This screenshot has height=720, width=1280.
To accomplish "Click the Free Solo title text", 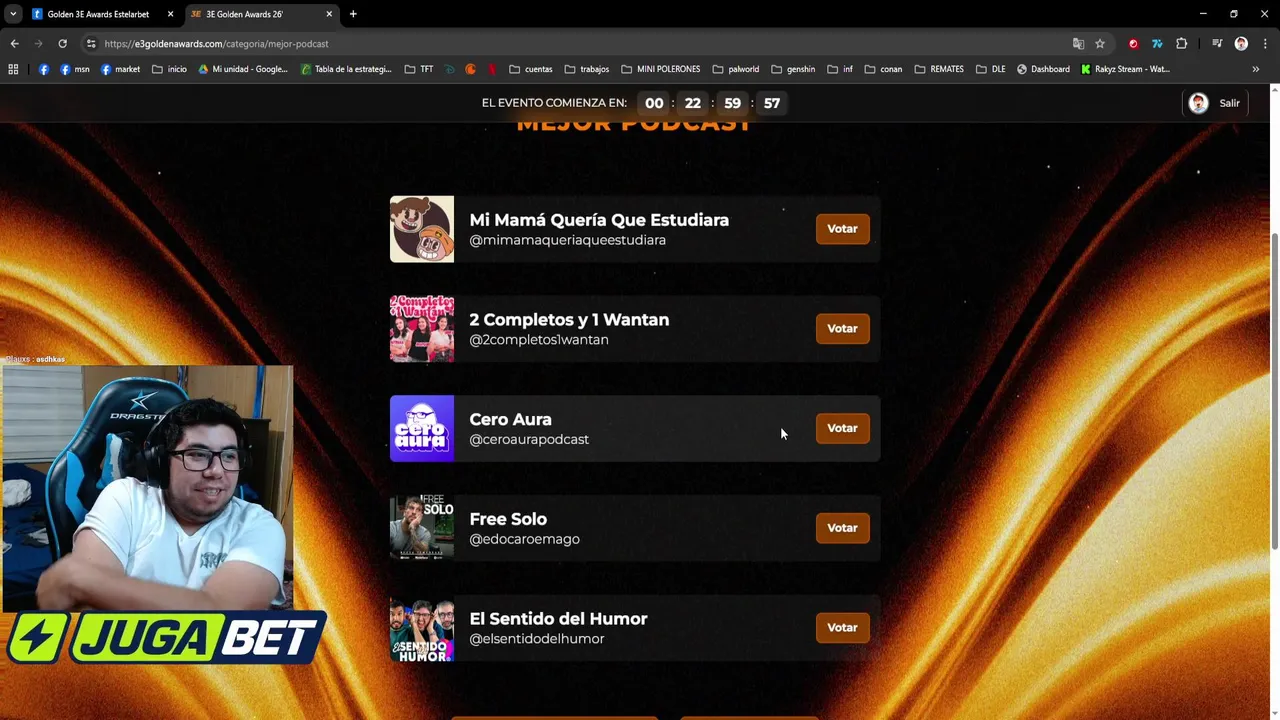I will (508, 519).
